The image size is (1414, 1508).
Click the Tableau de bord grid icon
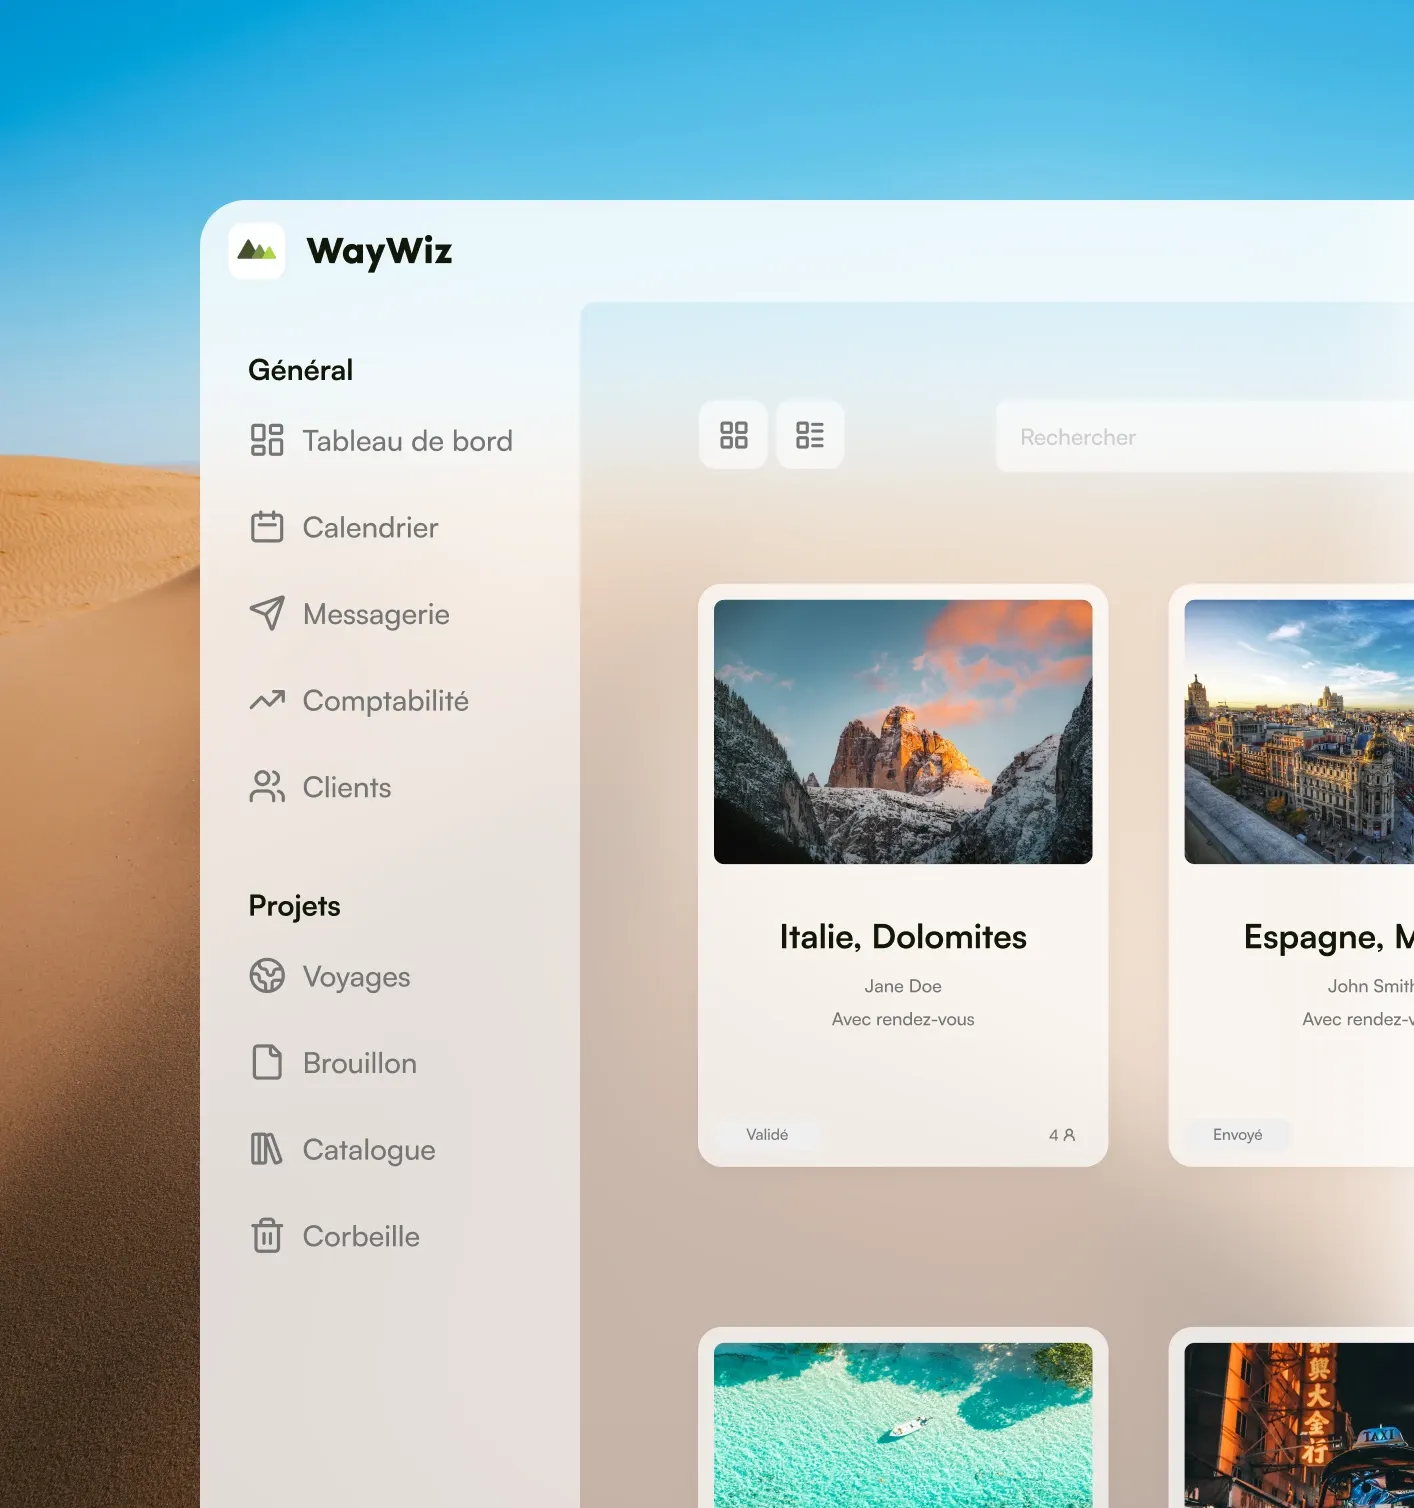tap(267, 440)
